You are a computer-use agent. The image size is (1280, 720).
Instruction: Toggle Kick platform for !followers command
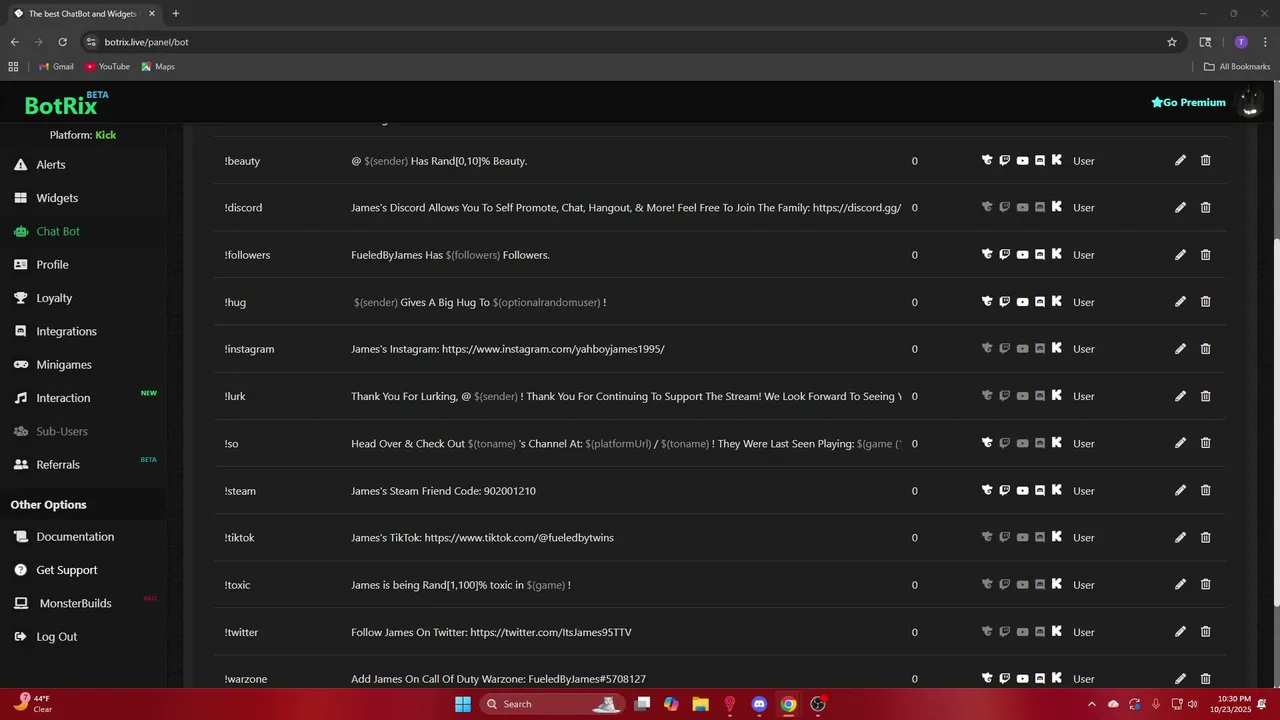click(x=1057, y=254)
